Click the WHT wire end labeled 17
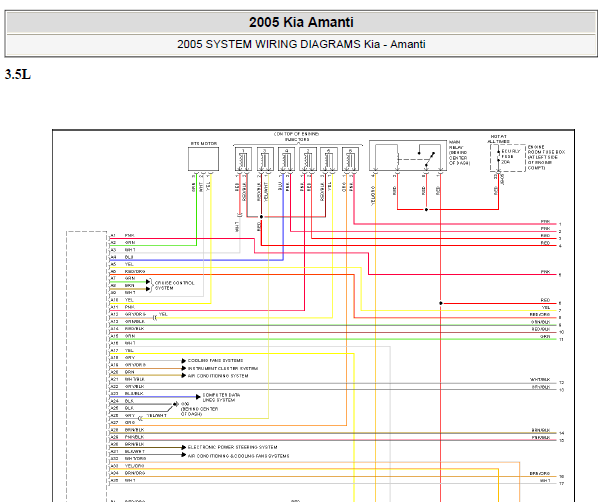Image resolution: width=598 pixels, height=502 pixels. point(552,481)
